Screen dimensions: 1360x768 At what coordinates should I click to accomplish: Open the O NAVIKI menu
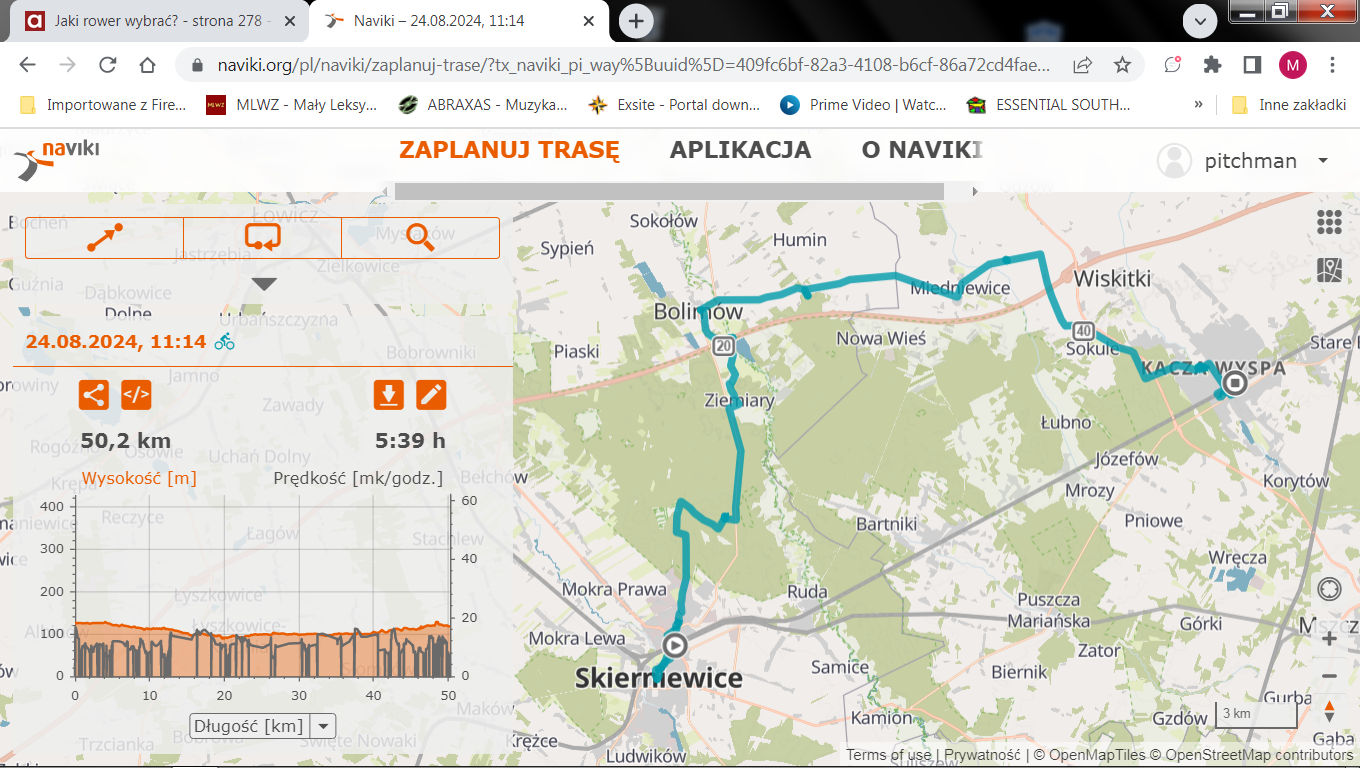tap(922, 150)
